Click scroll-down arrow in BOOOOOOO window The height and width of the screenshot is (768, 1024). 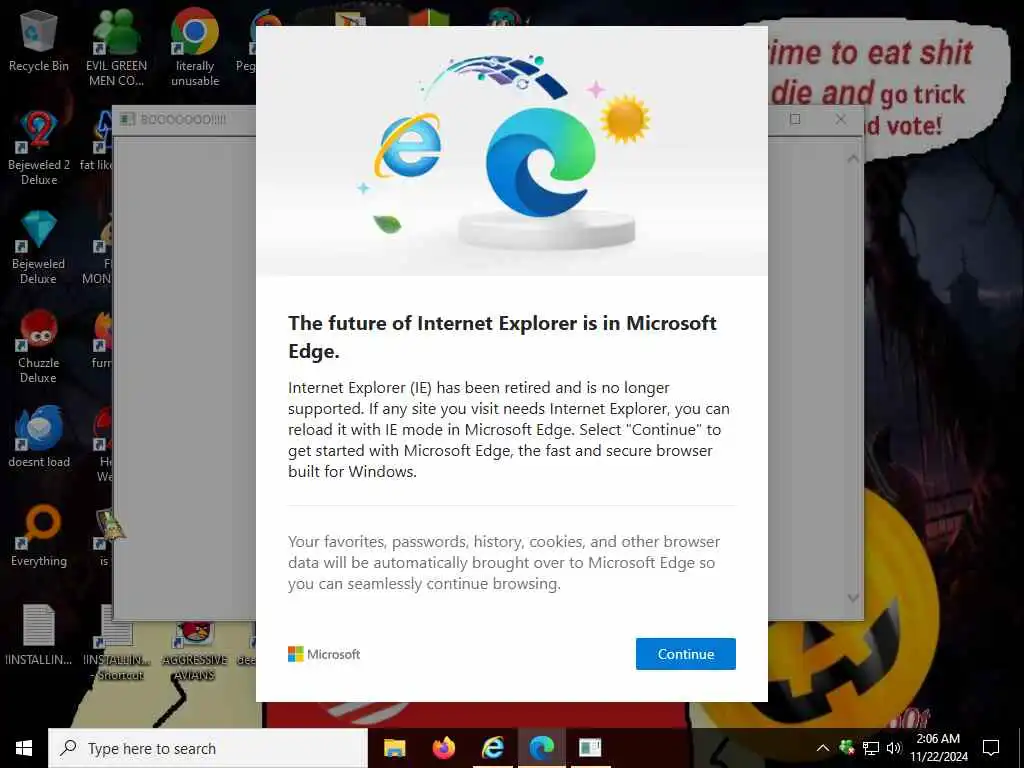pyautogui.click(x=853, y=598)
